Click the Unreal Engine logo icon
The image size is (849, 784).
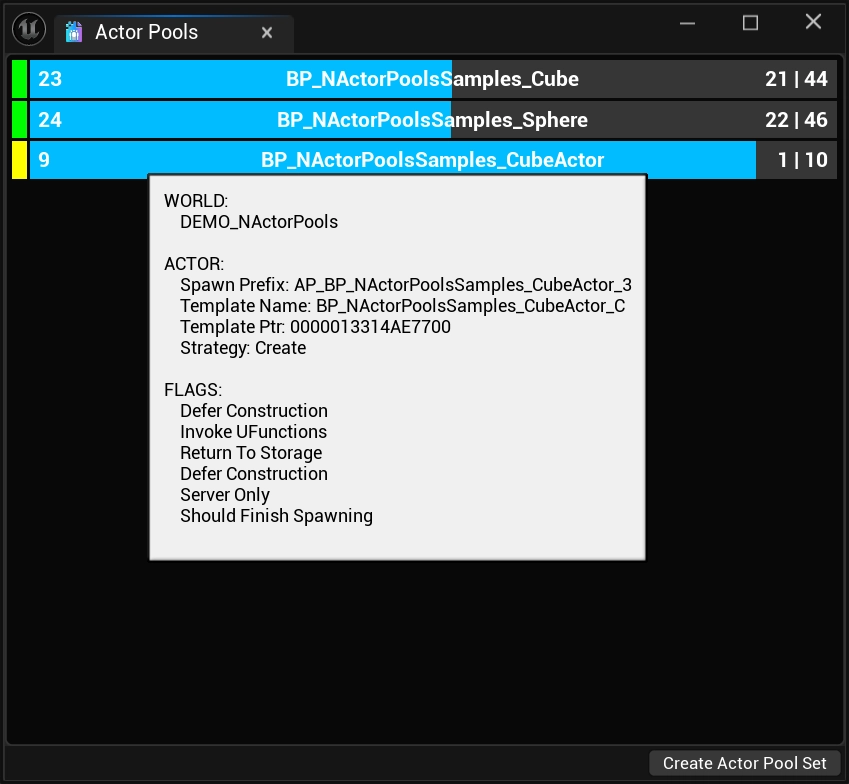pos(29,31)
